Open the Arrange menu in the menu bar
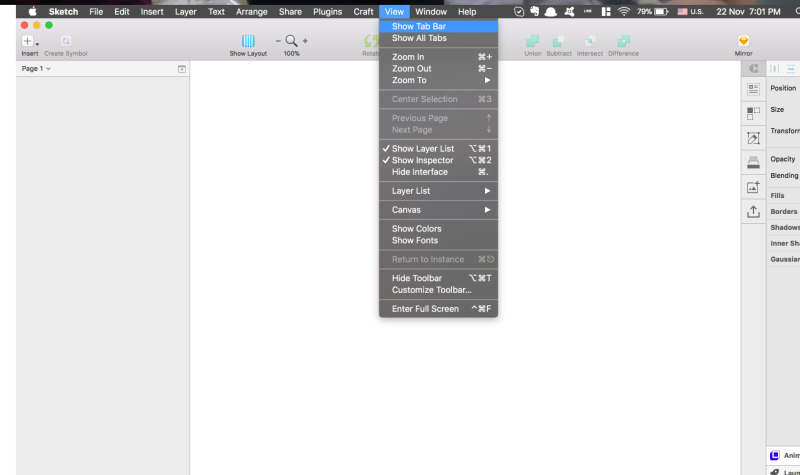Viewport: 800px width, 475px height. [x=252, y=11]
